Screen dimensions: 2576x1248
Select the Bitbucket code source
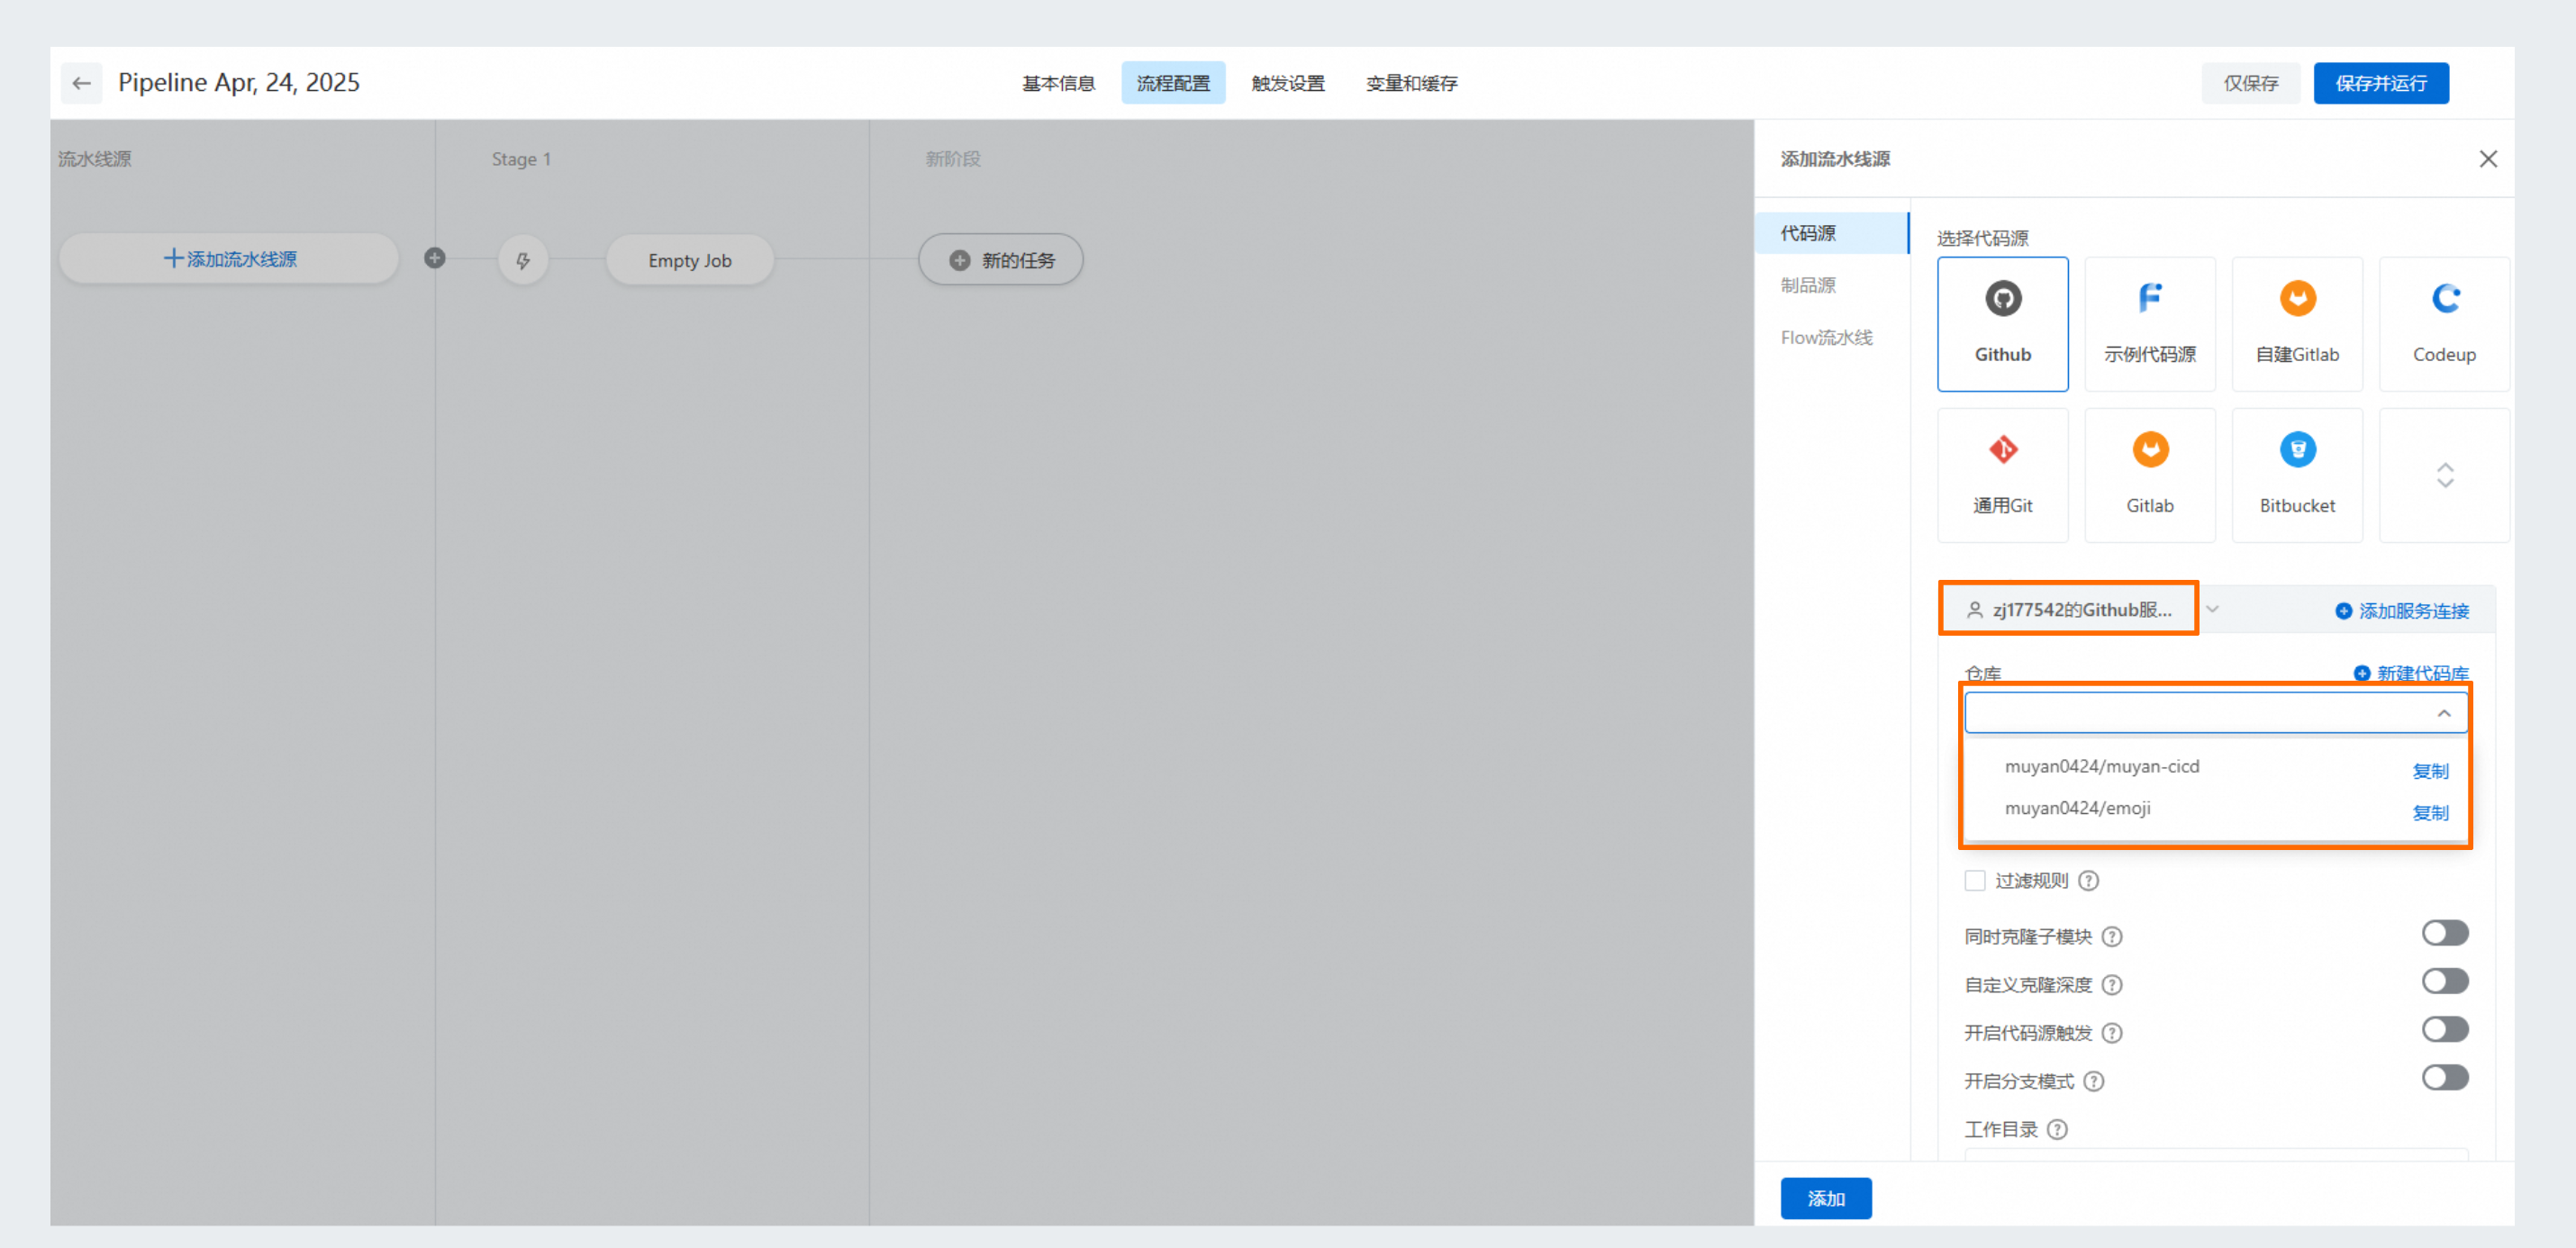click(2297, 475)
